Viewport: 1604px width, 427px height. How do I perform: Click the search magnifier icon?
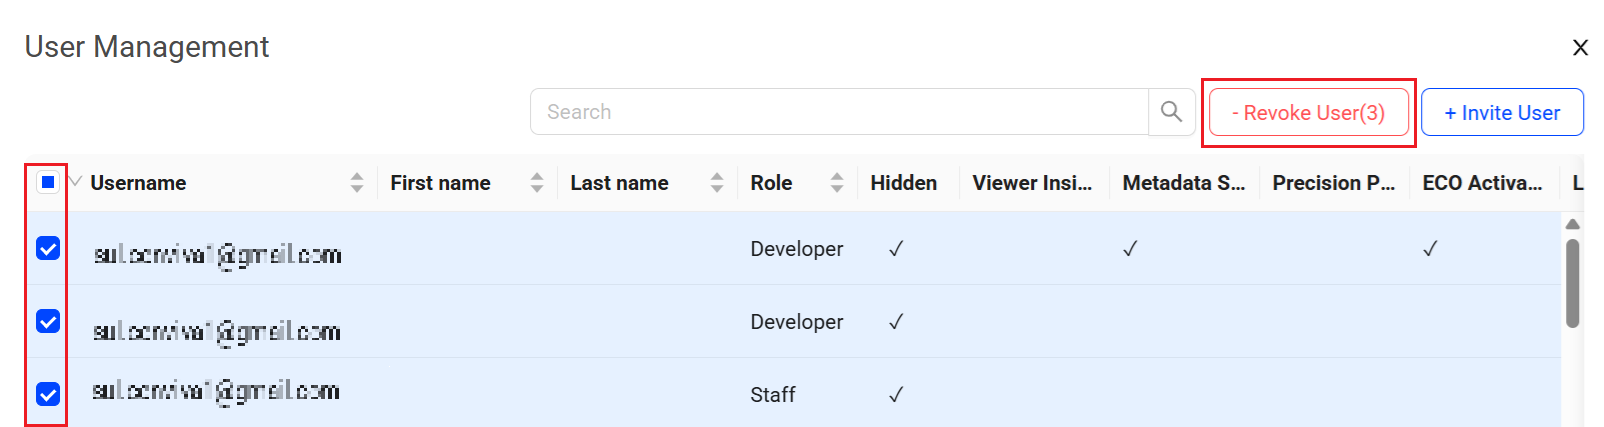[1171, 112]
